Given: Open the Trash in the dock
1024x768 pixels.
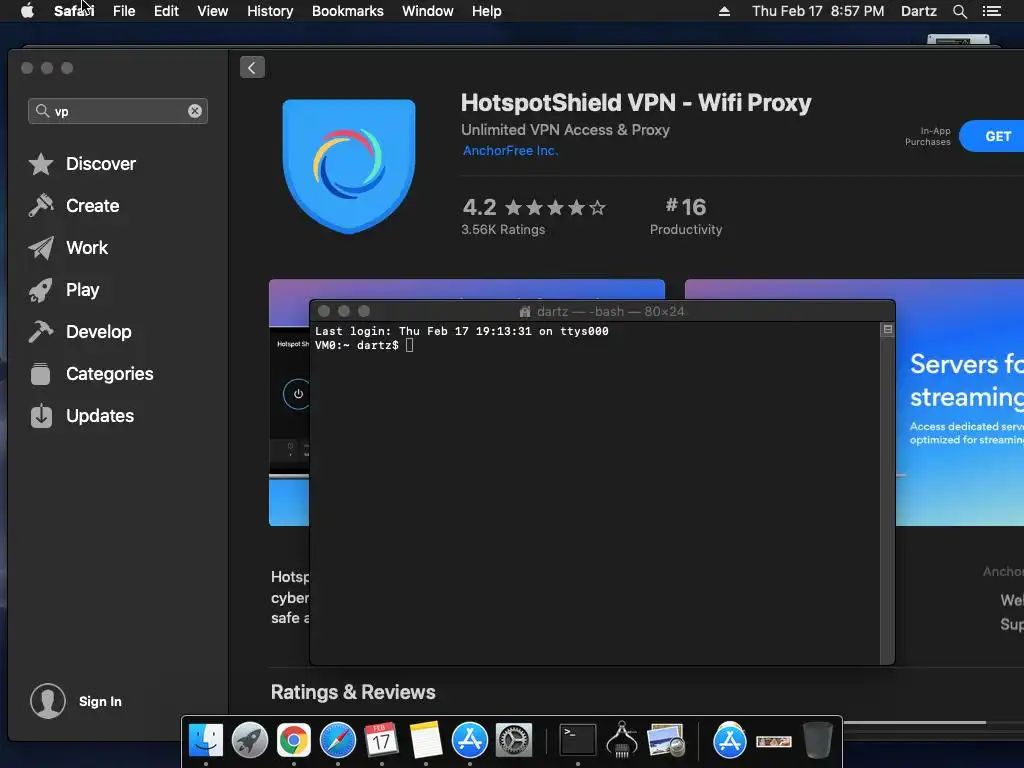Looking at the screenshot, I should coord(817,741).
